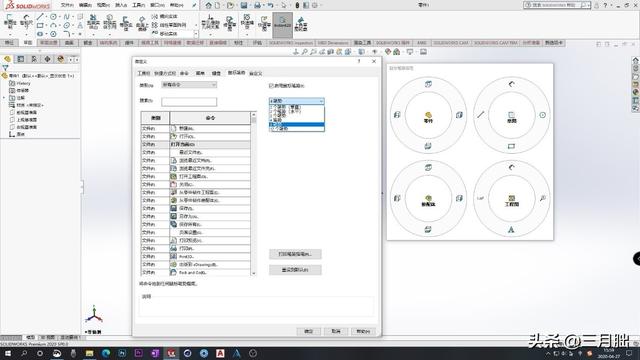Image resolution: width=640 pixels, height=360 pixels.
Task: Switch to the 键盘 tab in dialog
Action: click(x=216, y=73)
